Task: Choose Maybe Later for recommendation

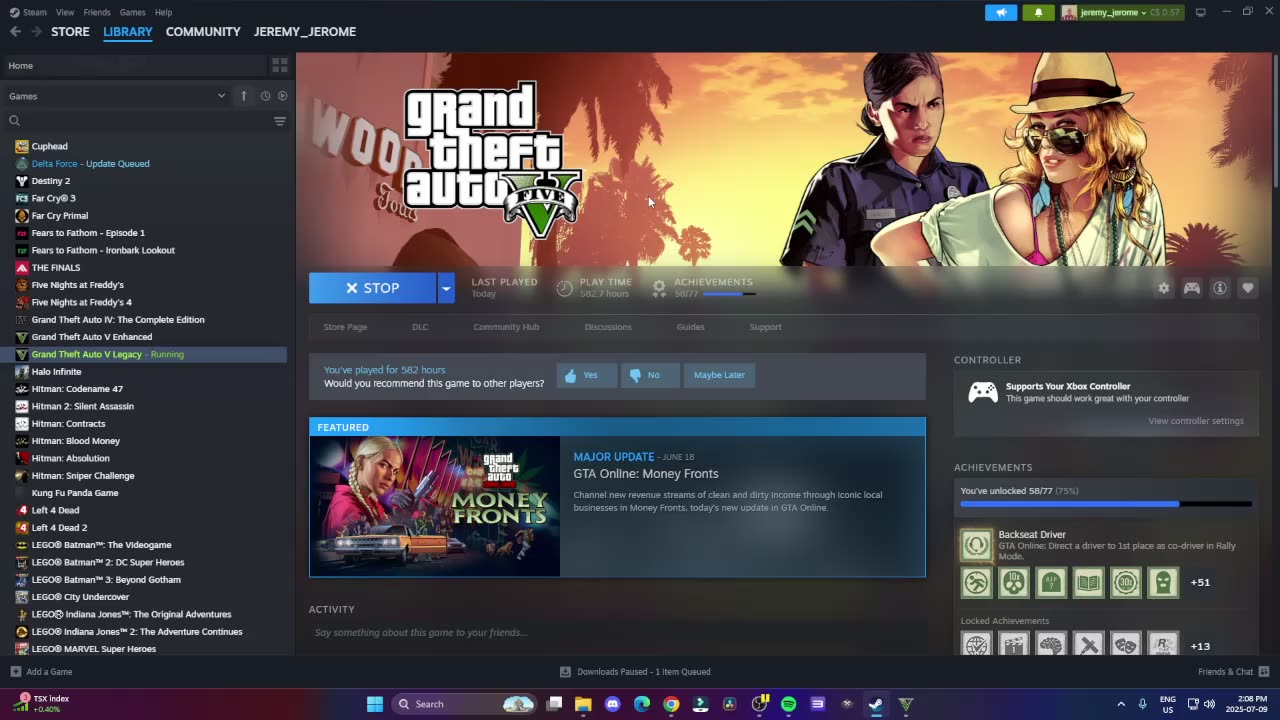Action: 719,375
